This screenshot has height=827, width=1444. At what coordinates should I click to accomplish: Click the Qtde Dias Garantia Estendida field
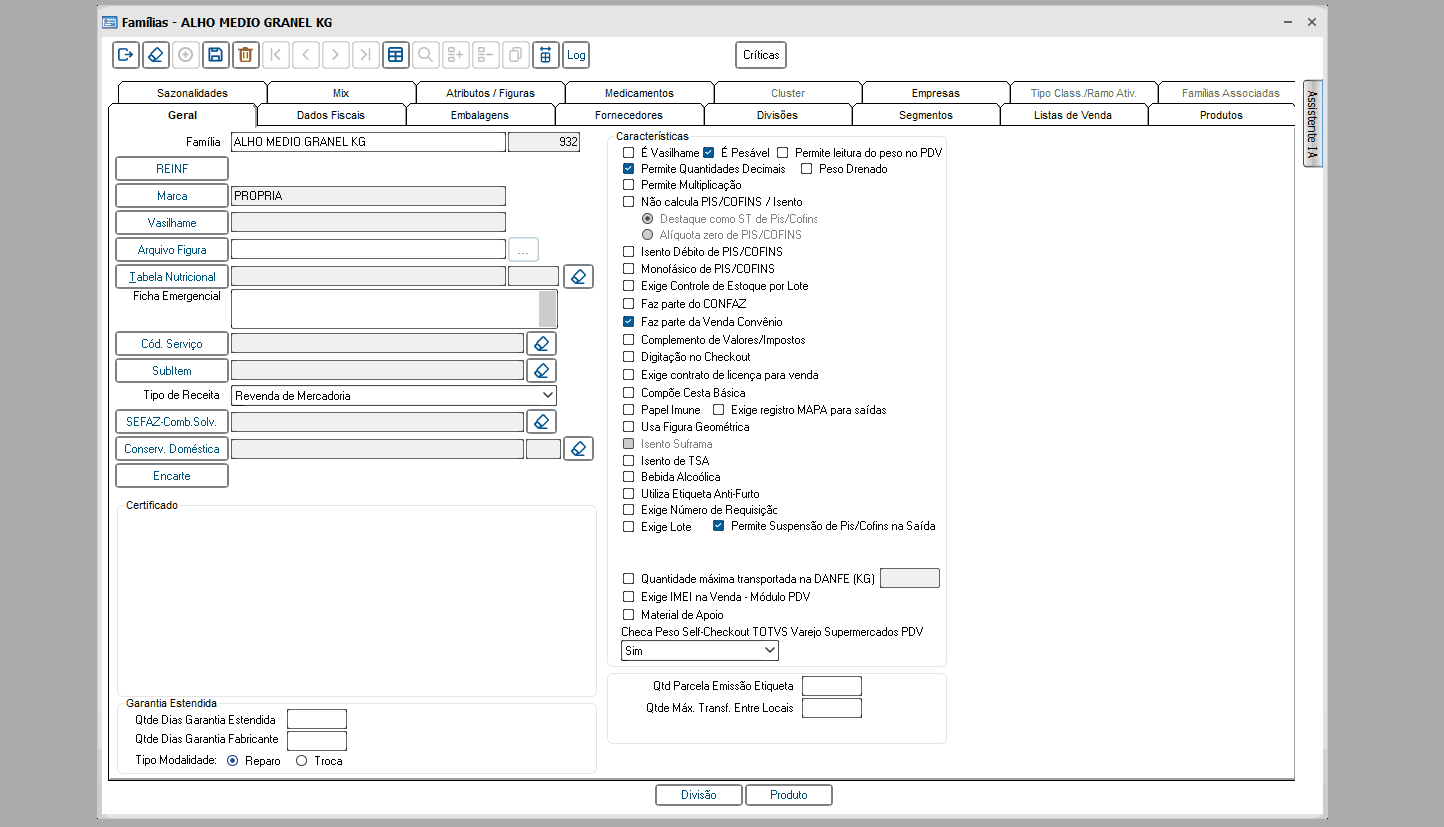[317, 719]
